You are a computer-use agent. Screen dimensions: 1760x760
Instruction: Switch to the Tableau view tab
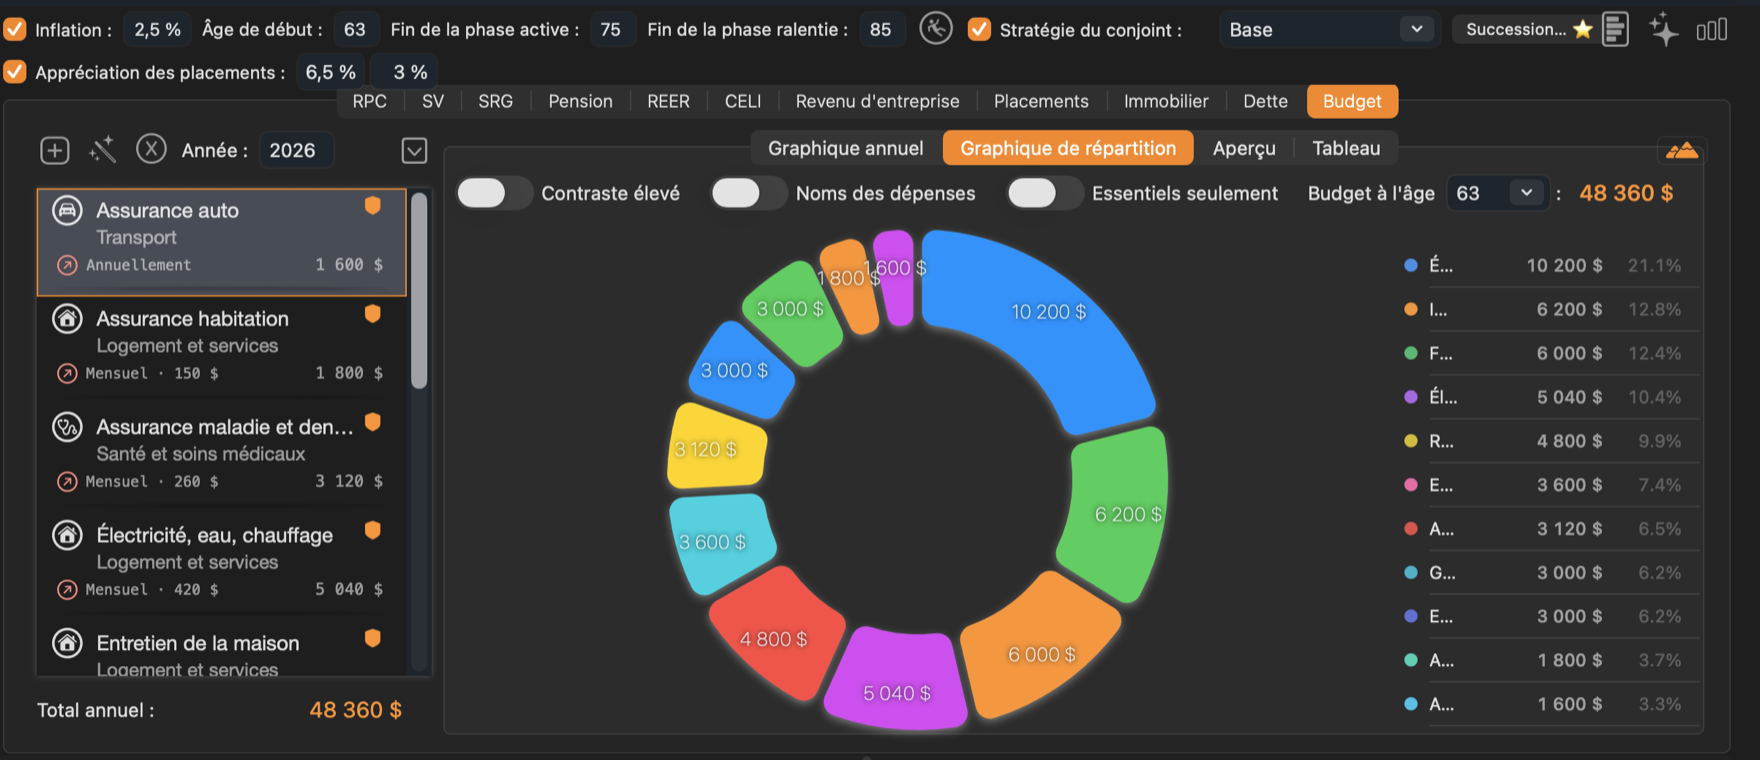1346,148
